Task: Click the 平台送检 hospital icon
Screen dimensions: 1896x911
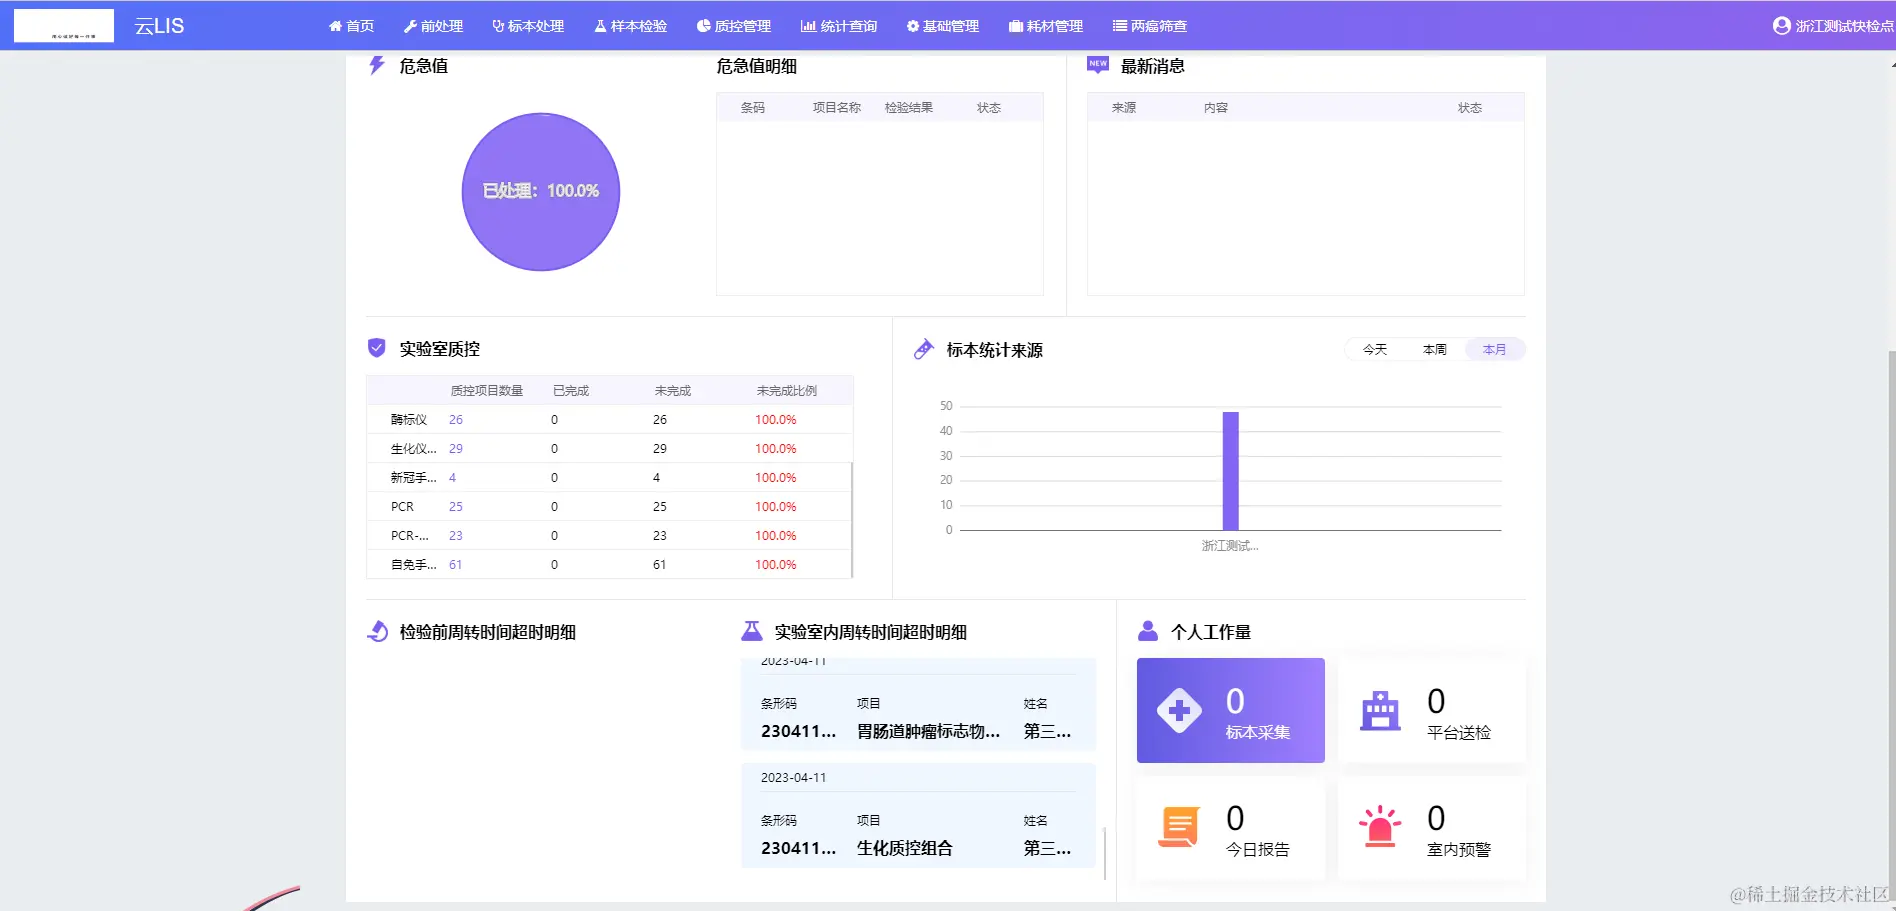Action: (x=1380, y=710)
